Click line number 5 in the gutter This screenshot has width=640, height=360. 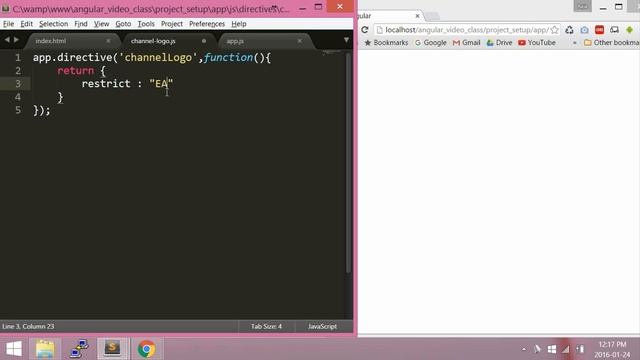18,110
